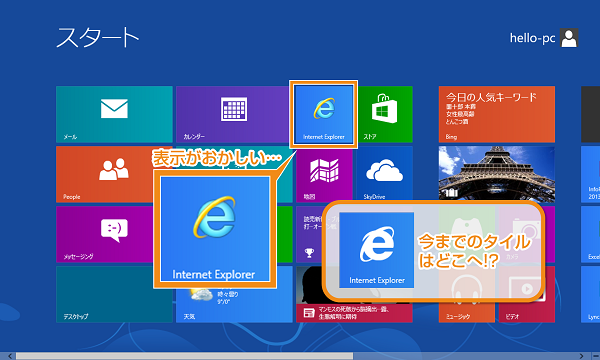The width and height of the screenshot is (600, 360).
Task: Open the Desktop tile
Action: [114, 294]
